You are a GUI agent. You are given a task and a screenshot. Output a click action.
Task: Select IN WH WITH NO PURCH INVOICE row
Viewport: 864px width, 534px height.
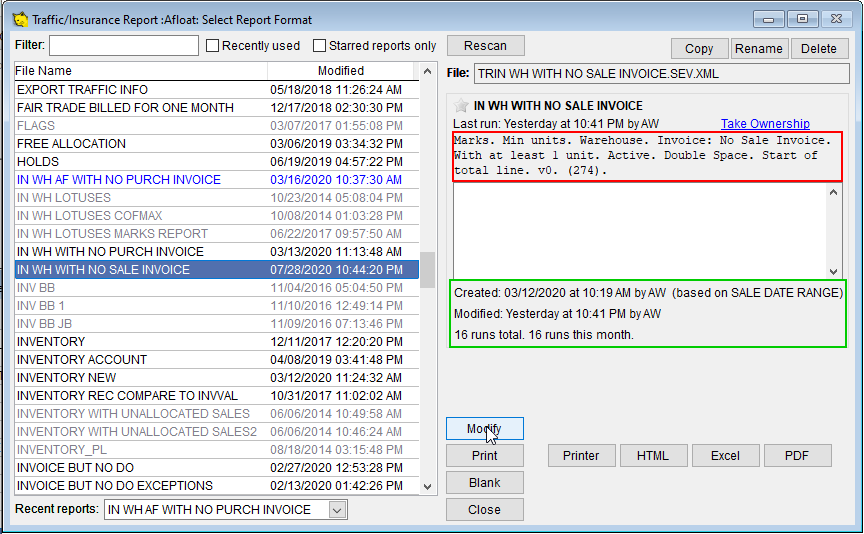(x=217, y=251)
